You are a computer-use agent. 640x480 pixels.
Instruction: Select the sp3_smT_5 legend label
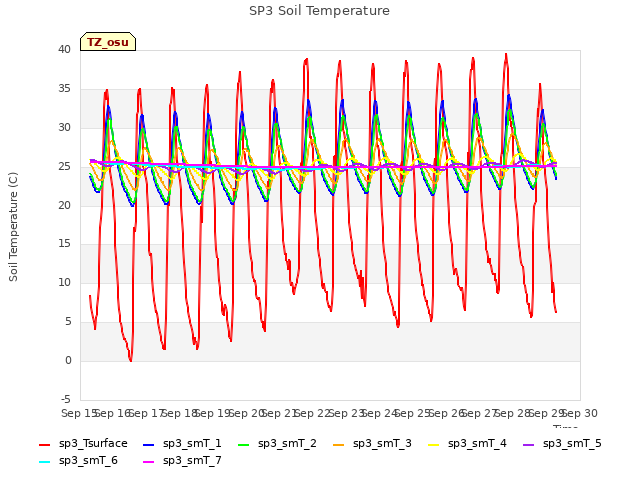tap(572, 444)
